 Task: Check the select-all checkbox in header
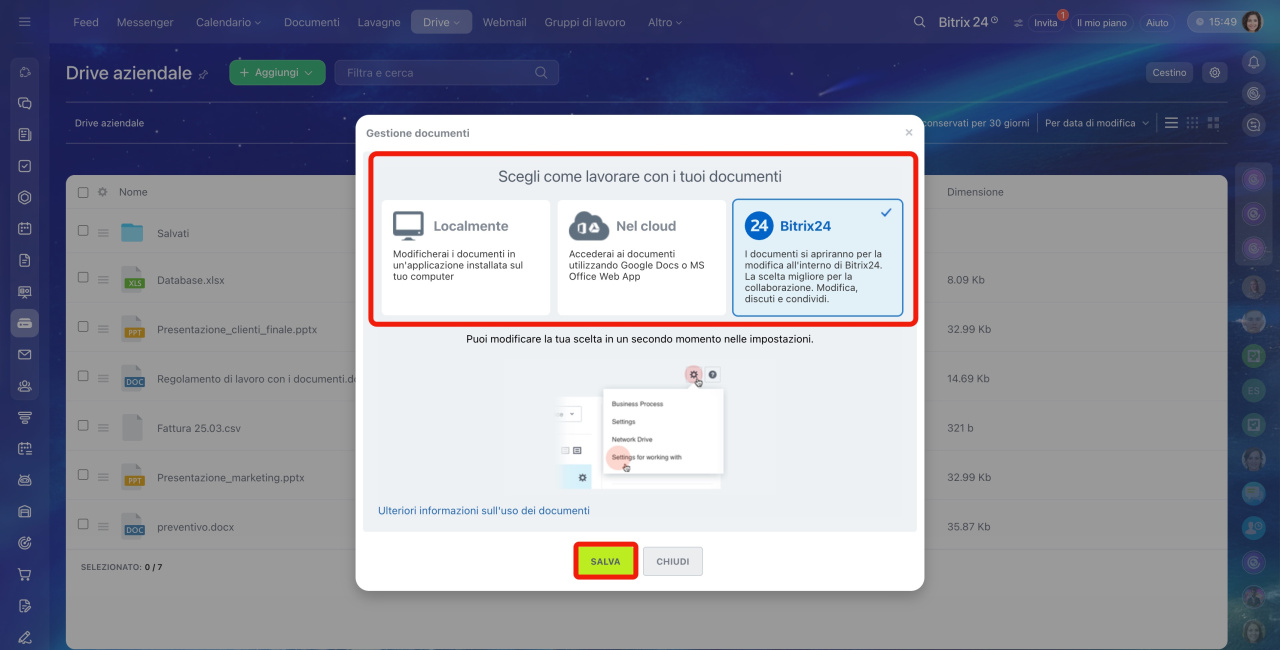point(83,192)
